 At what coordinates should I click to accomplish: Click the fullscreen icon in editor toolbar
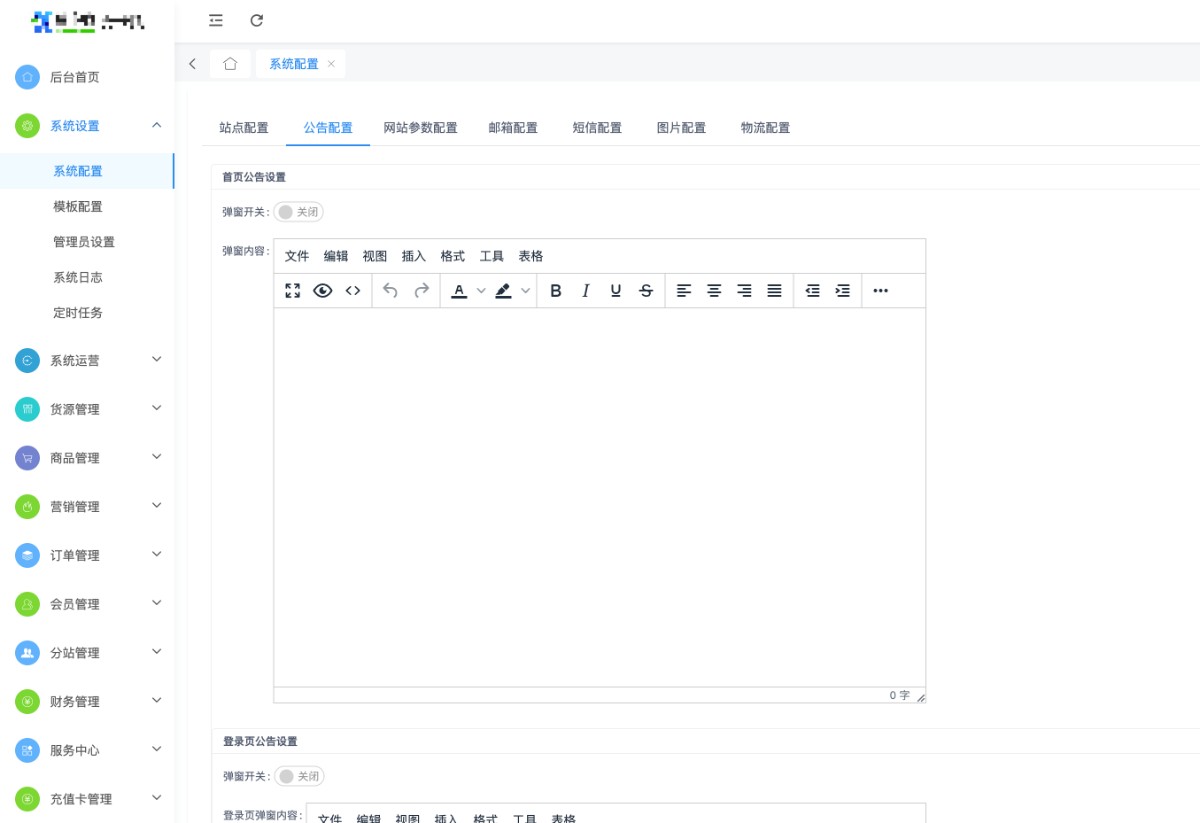click(293, 291)
